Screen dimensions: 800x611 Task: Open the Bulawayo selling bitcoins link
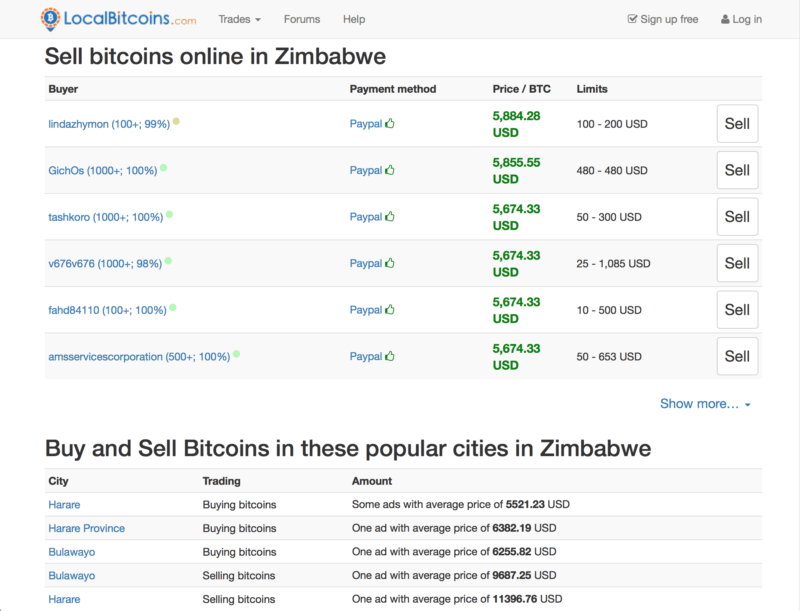tap(70, 575)
